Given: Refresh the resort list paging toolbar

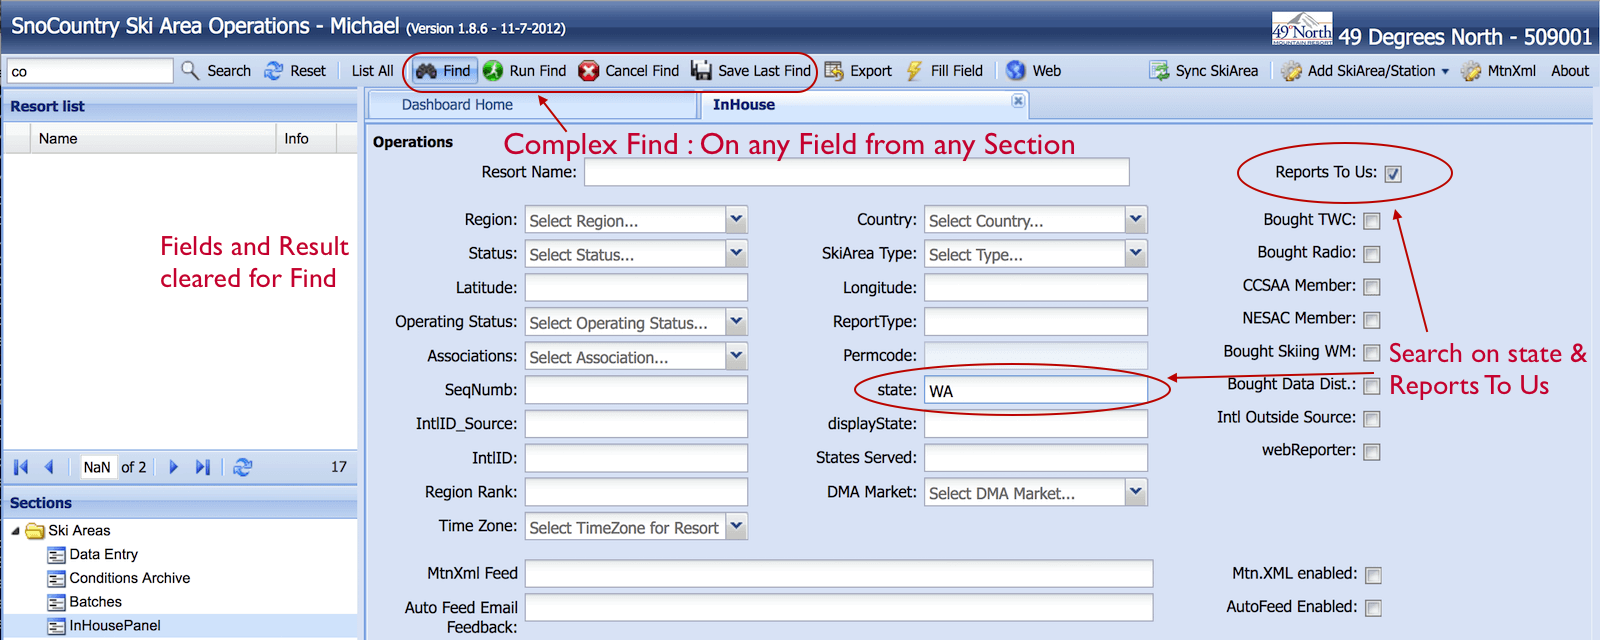Looking at the screenshot, I should 242,467.
